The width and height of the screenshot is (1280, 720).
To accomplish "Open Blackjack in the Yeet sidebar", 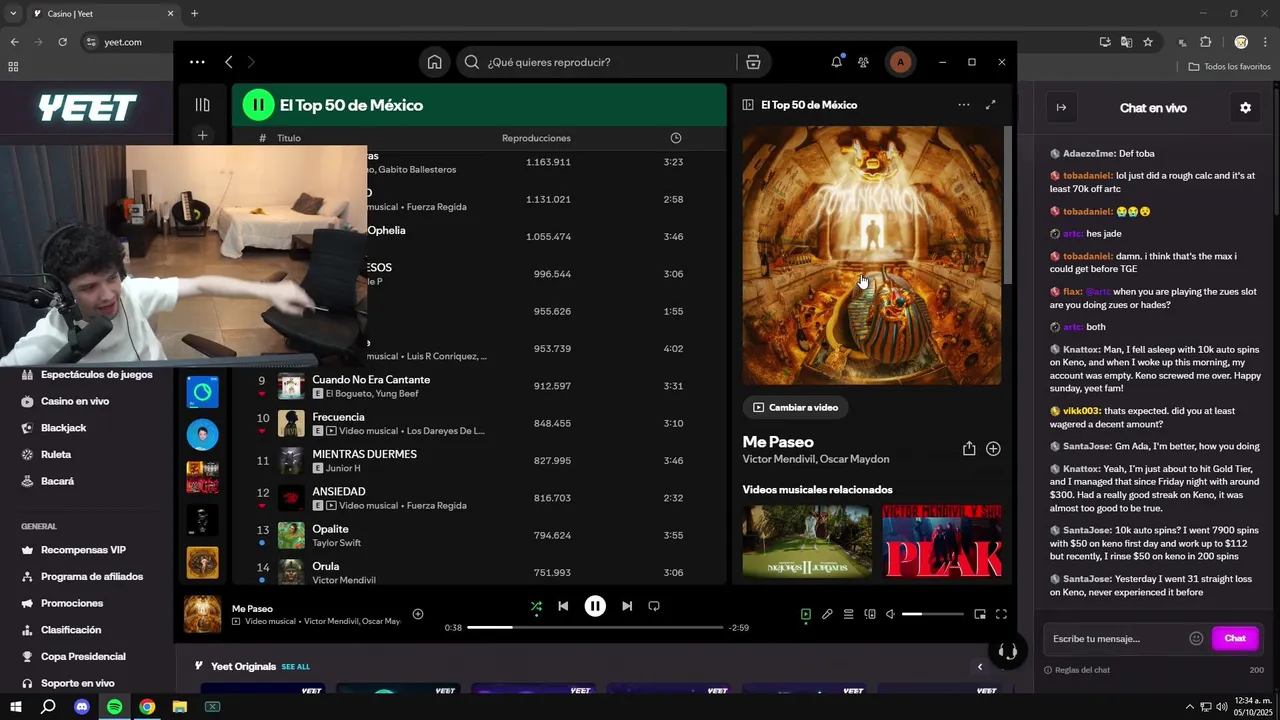I will (63, 428).
